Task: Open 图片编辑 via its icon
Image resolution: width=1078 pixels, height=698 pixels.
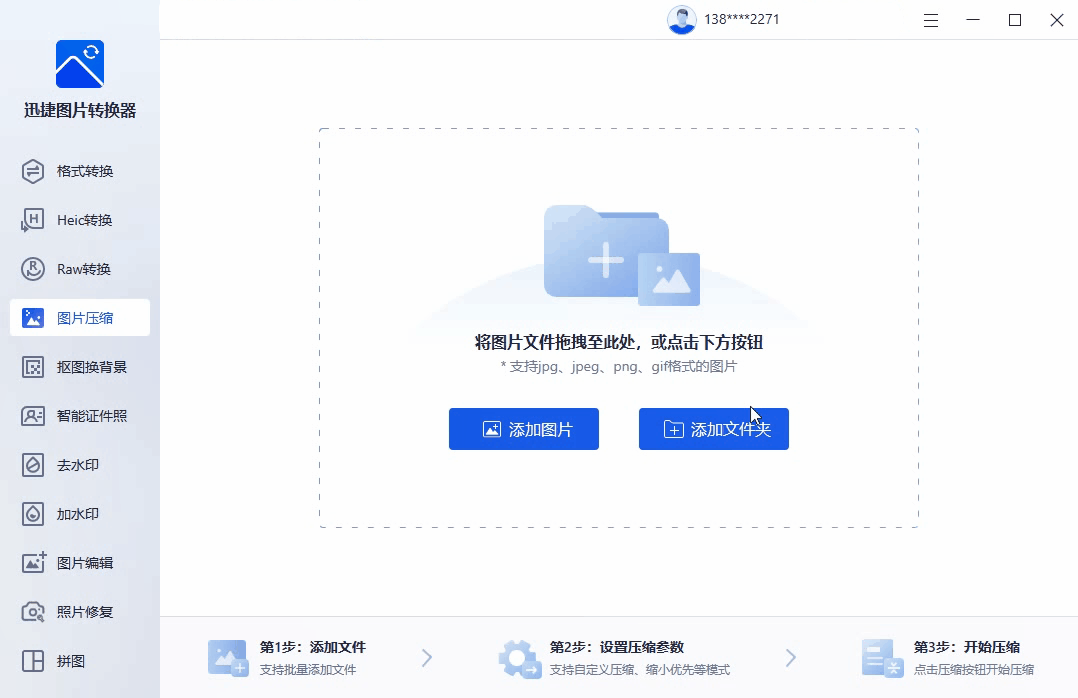Action: point(33,563)
